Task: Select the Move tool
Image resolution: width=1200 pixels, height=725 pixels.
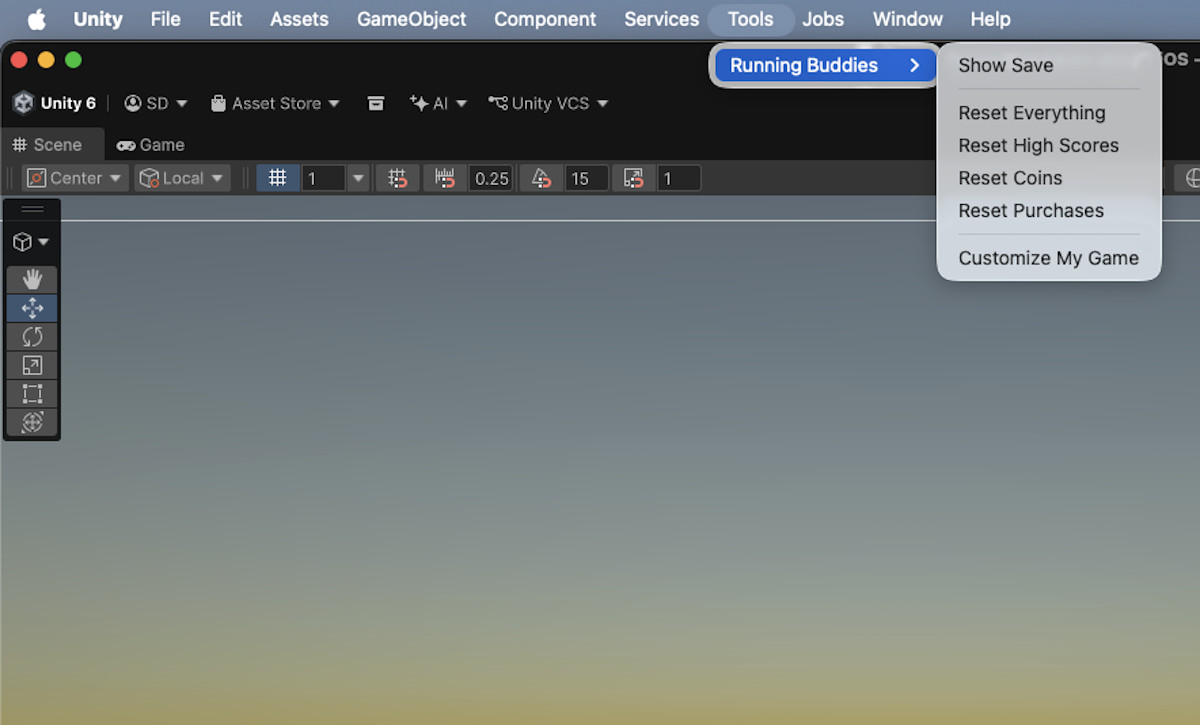Action: (32, 308)
